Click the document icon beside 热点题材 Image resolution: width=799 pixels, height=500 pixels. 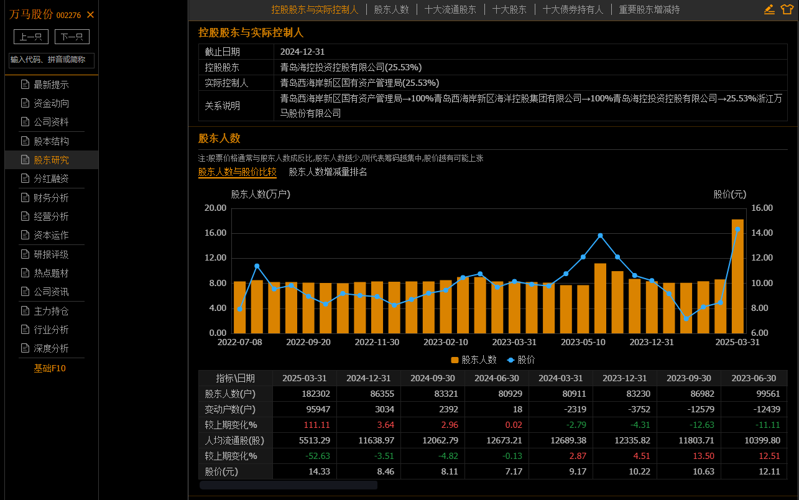click(x=24, y=273)
